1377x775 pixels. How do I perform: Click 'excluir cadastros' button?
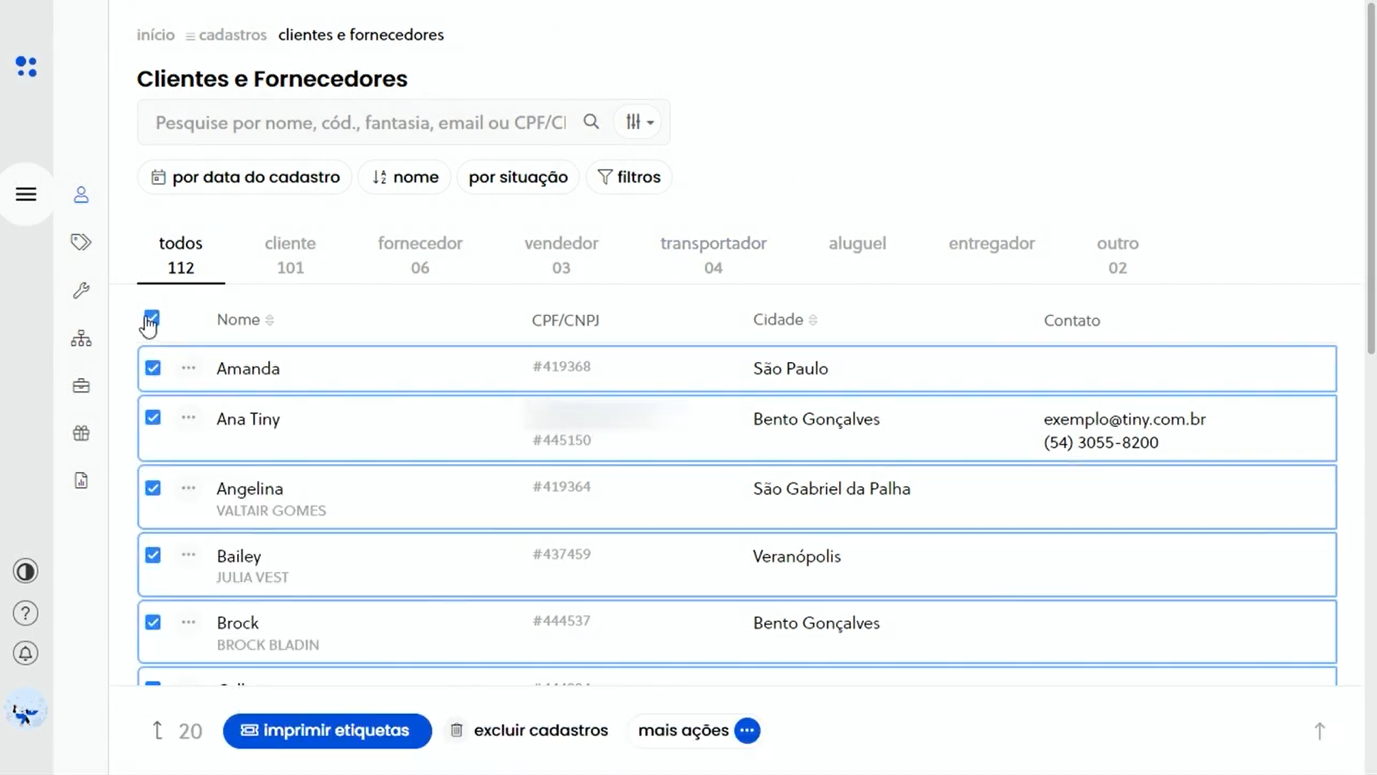528,731
